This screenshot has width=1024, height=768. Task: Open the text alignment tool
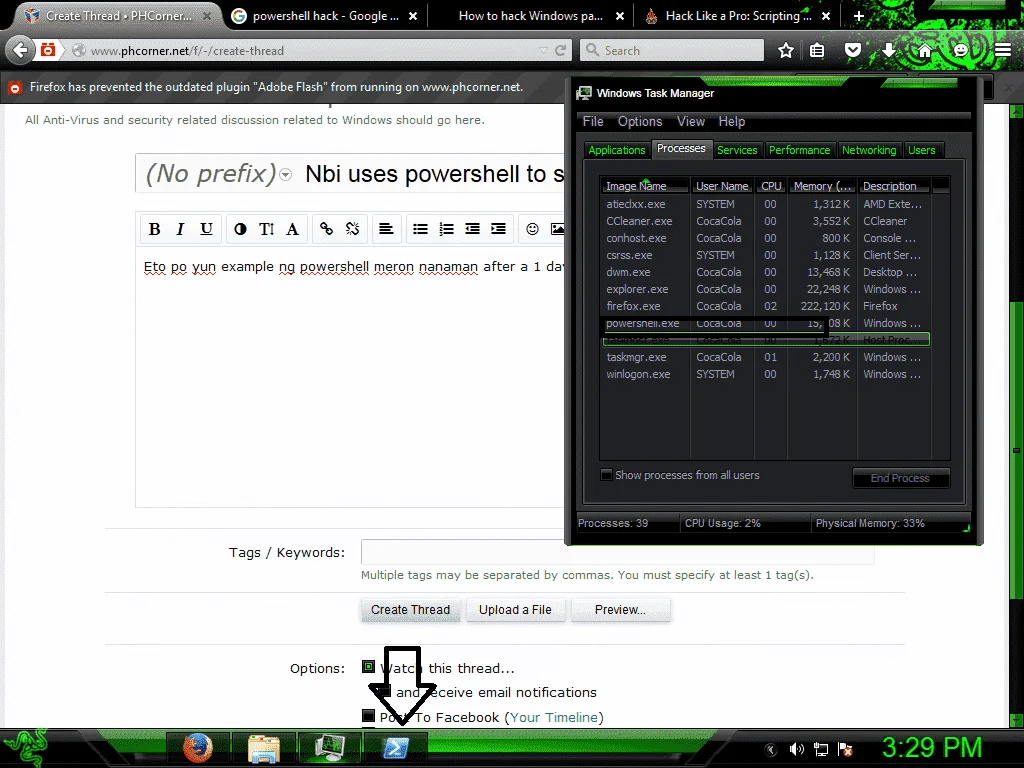tap(386, 229)
